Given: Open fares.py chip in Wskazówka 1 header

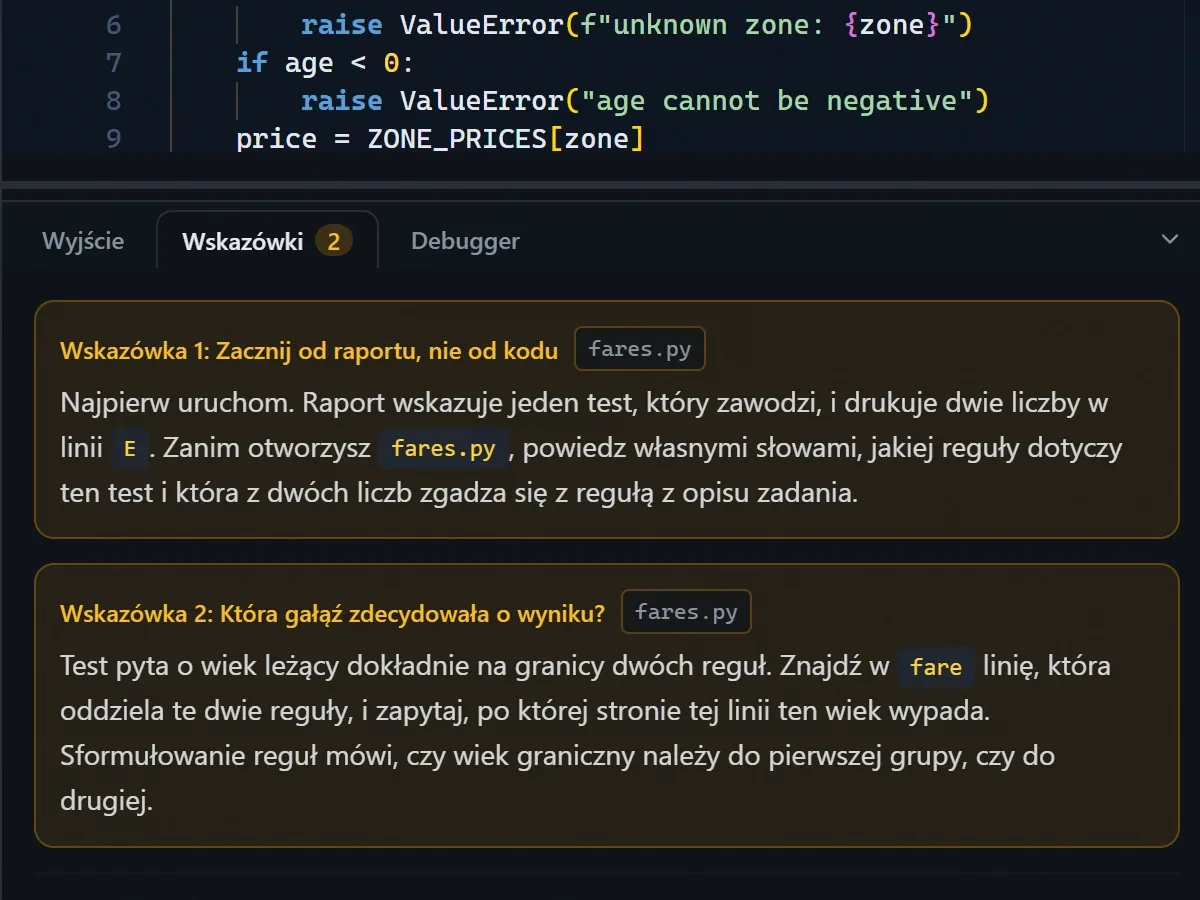Looking at the screenshot, I should (640, 350).
